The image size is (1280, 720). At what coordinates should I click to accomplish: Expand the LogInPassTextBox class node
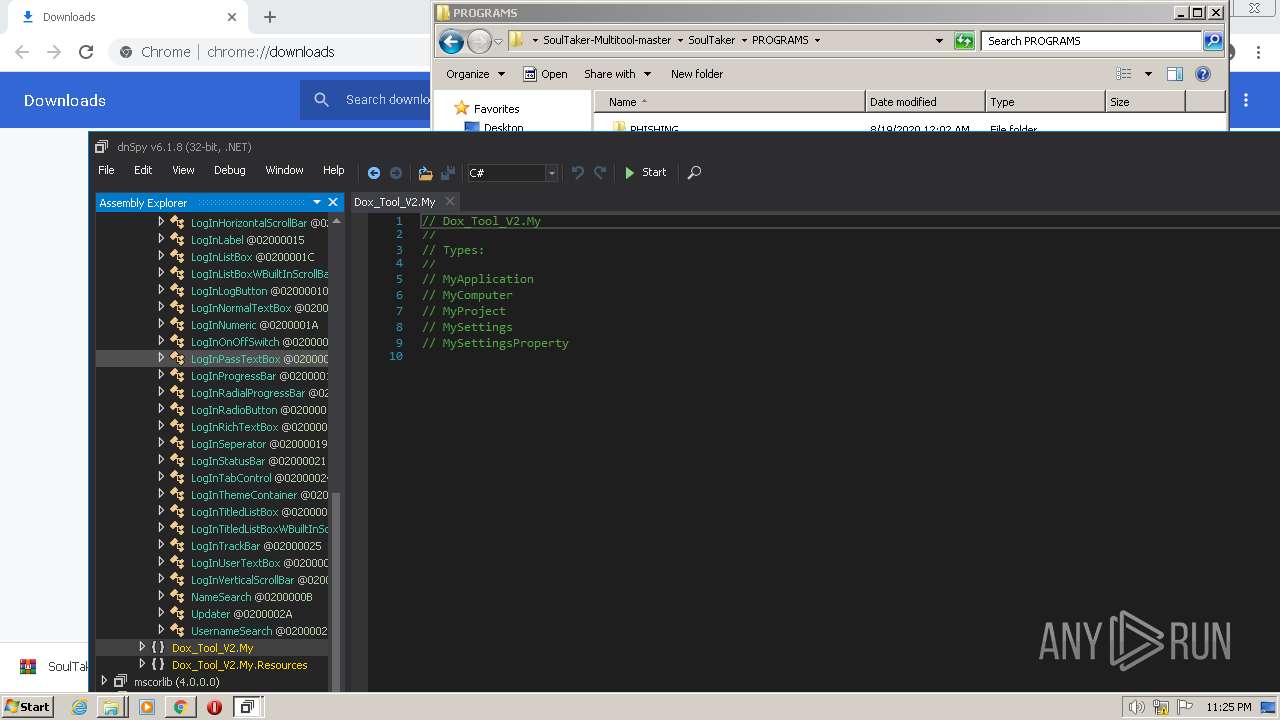click(161, 358)
